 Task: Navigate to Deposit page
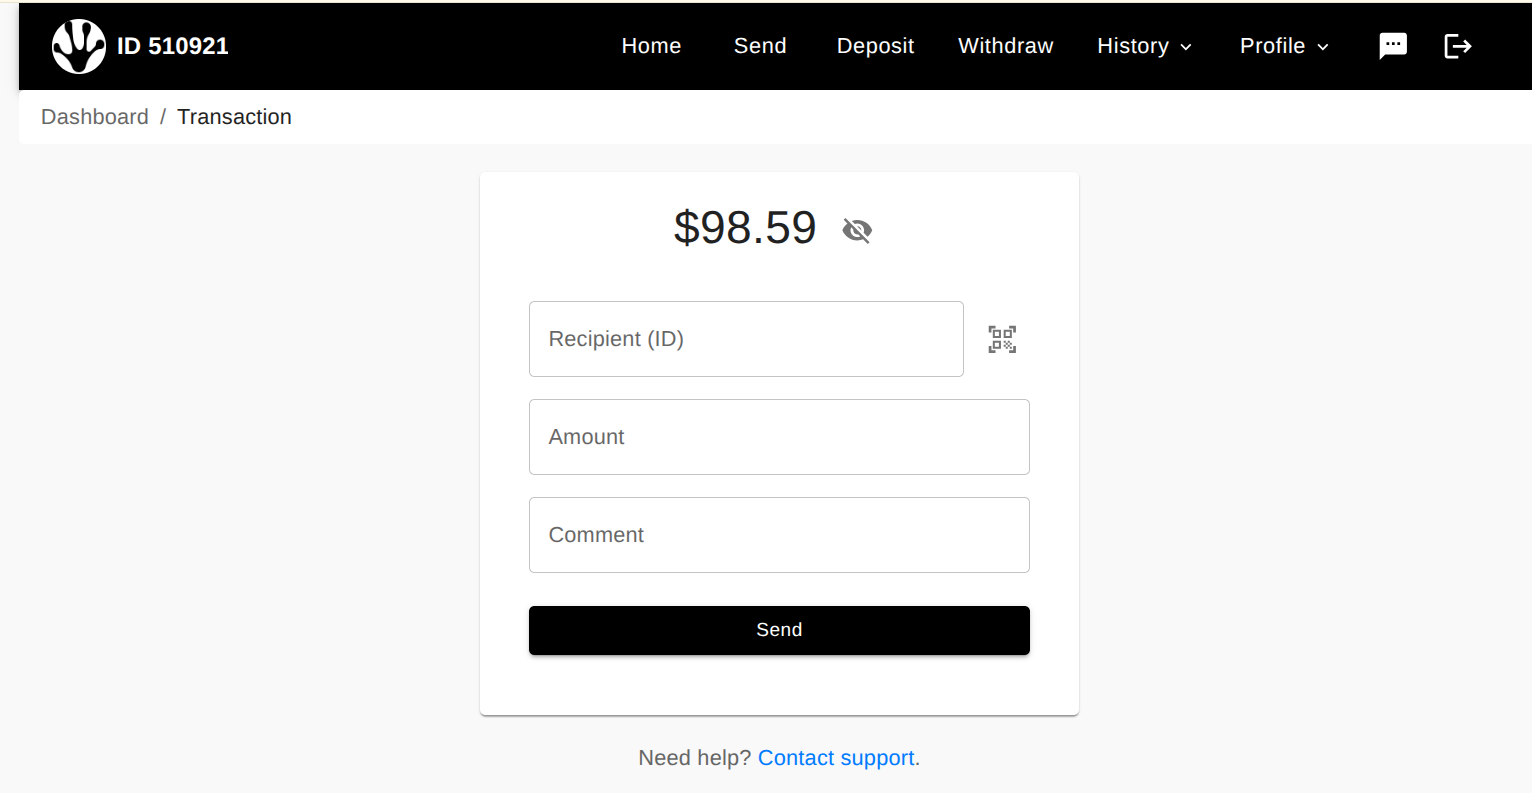pos(875,46)
